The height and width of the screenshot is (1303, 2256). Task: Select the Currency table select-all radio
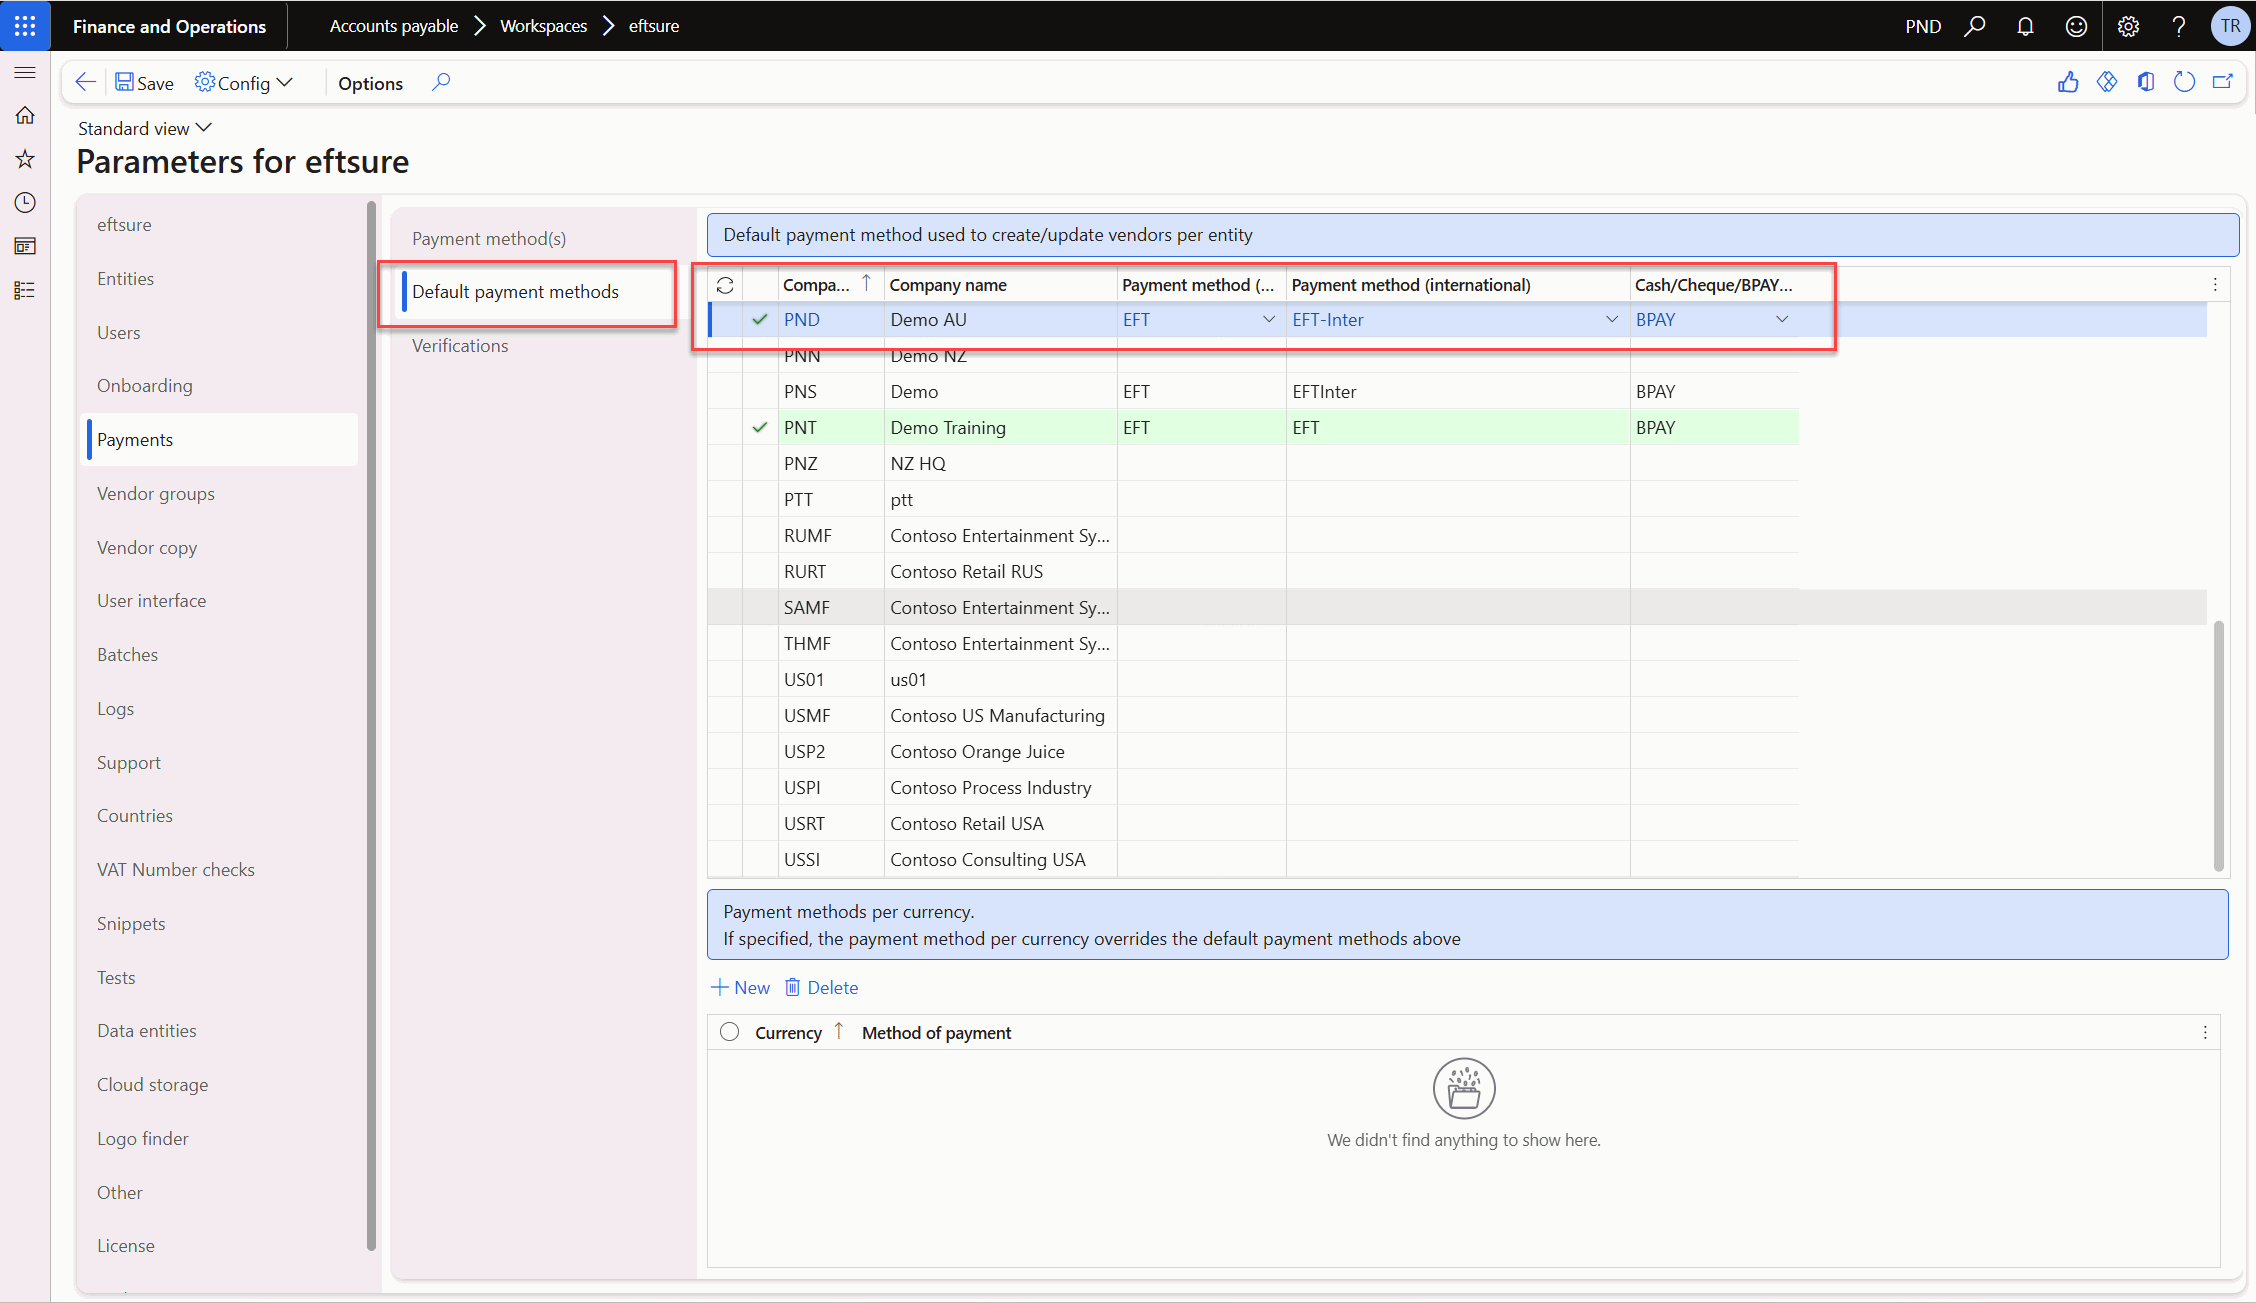[x=730, y=1032]
